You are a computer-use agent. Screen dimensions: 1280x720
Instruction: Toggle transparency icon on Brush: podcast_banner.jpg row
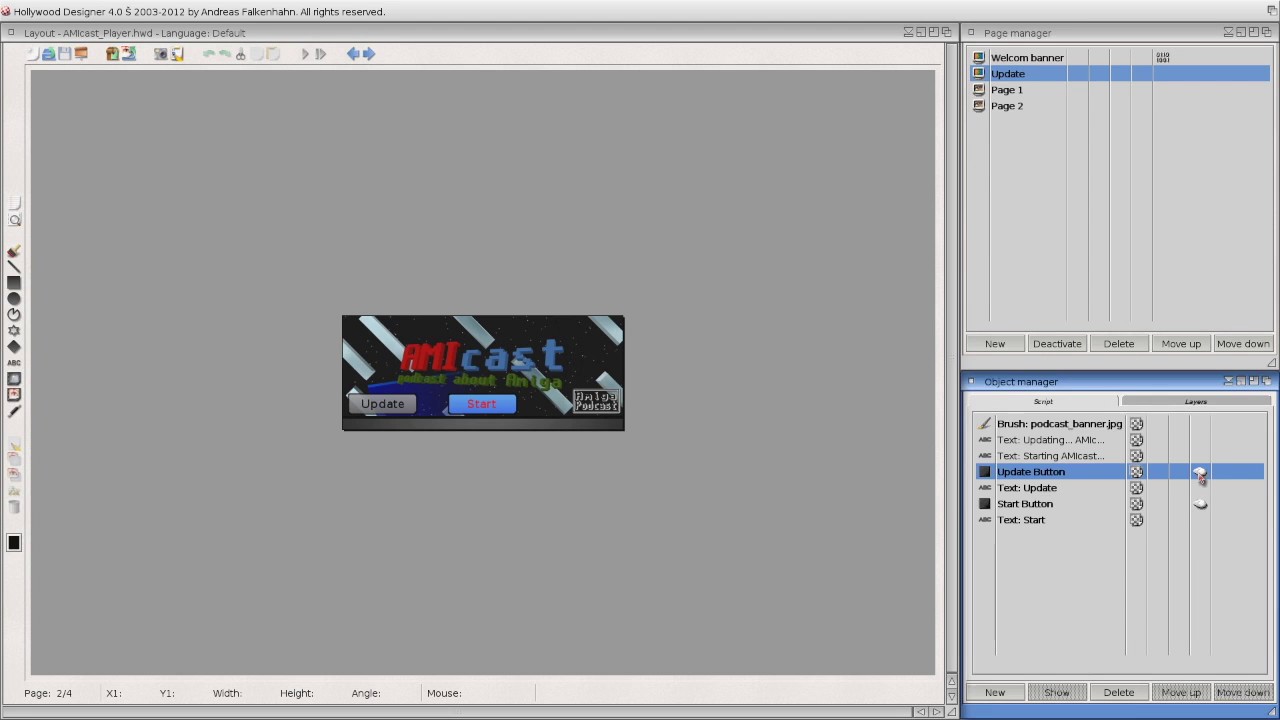click(1136, 424)
